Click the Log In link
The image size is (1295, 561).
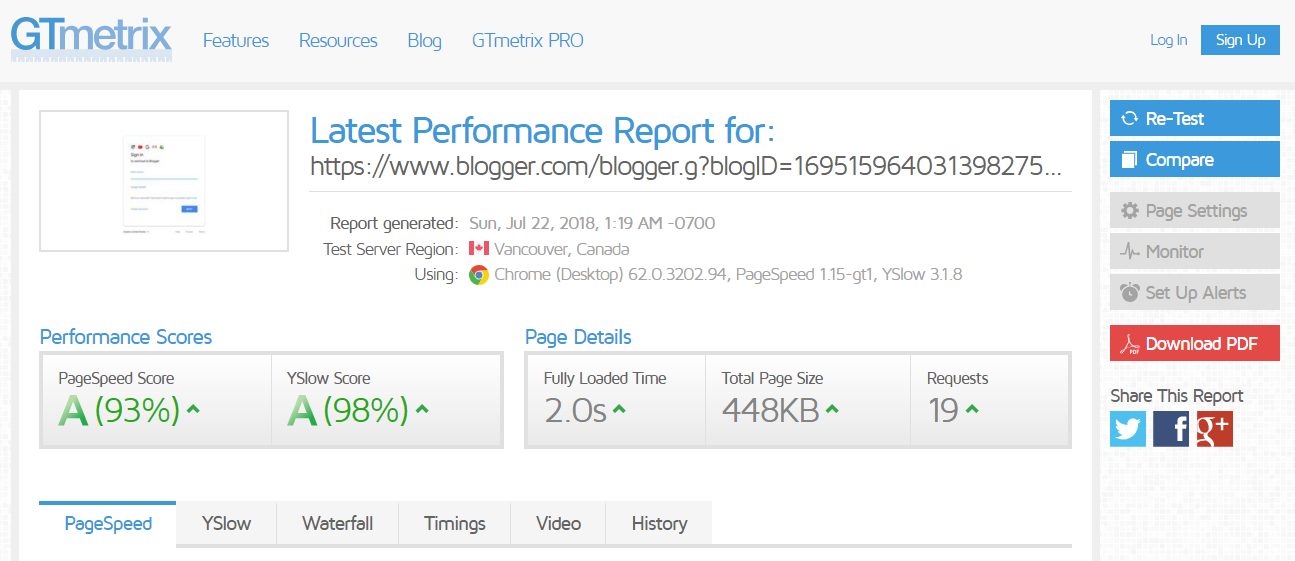pyautogui.click(x=1169, y=40)
